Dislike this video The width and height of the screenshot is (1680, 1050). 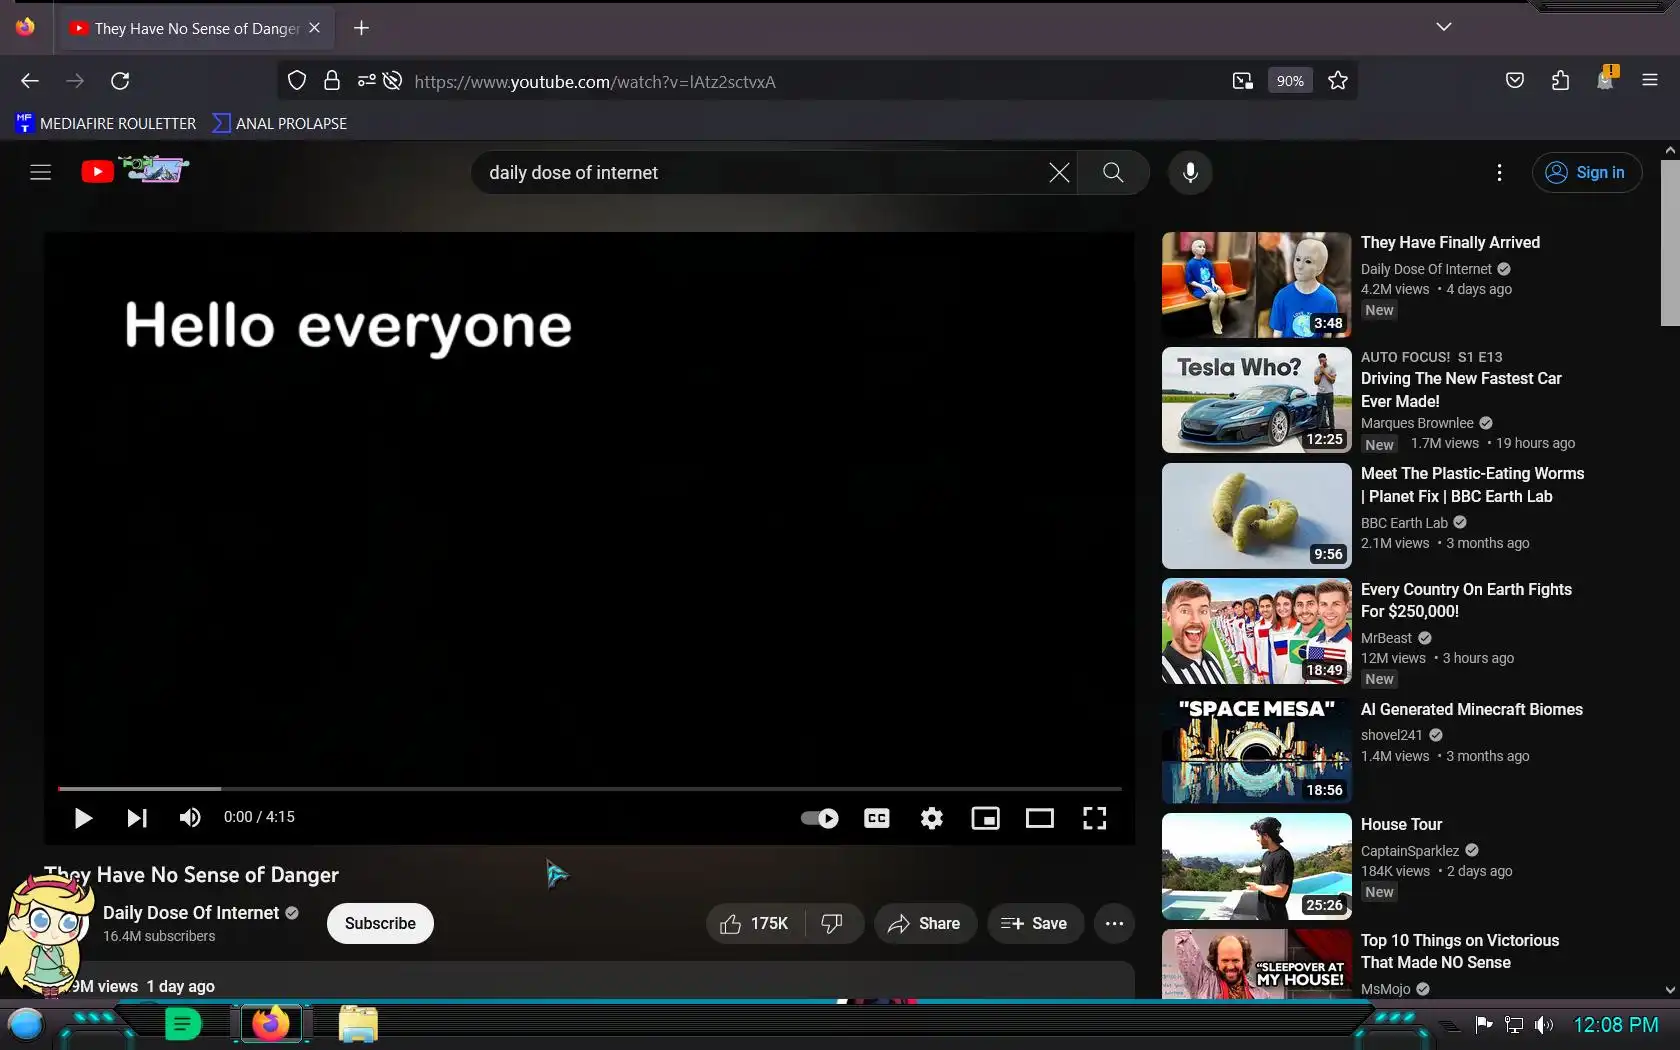[832, 924]
